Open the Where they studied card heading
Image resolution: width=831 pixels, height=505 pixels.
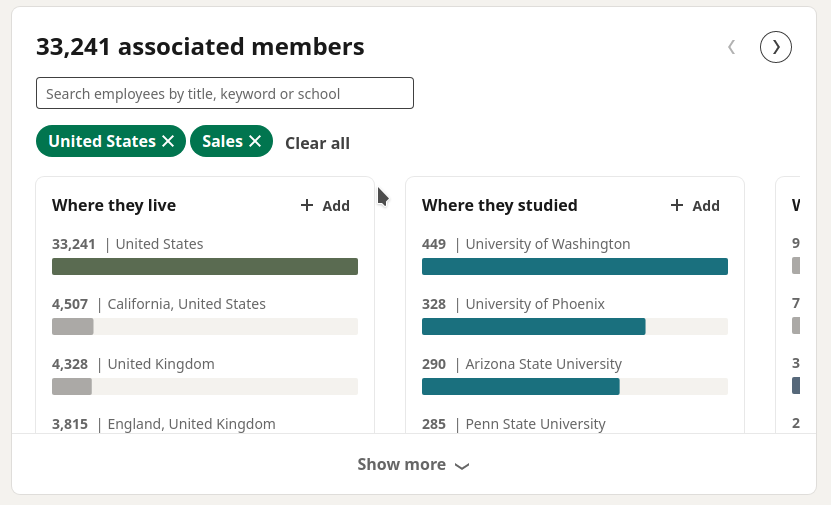[x=500, y=205]
